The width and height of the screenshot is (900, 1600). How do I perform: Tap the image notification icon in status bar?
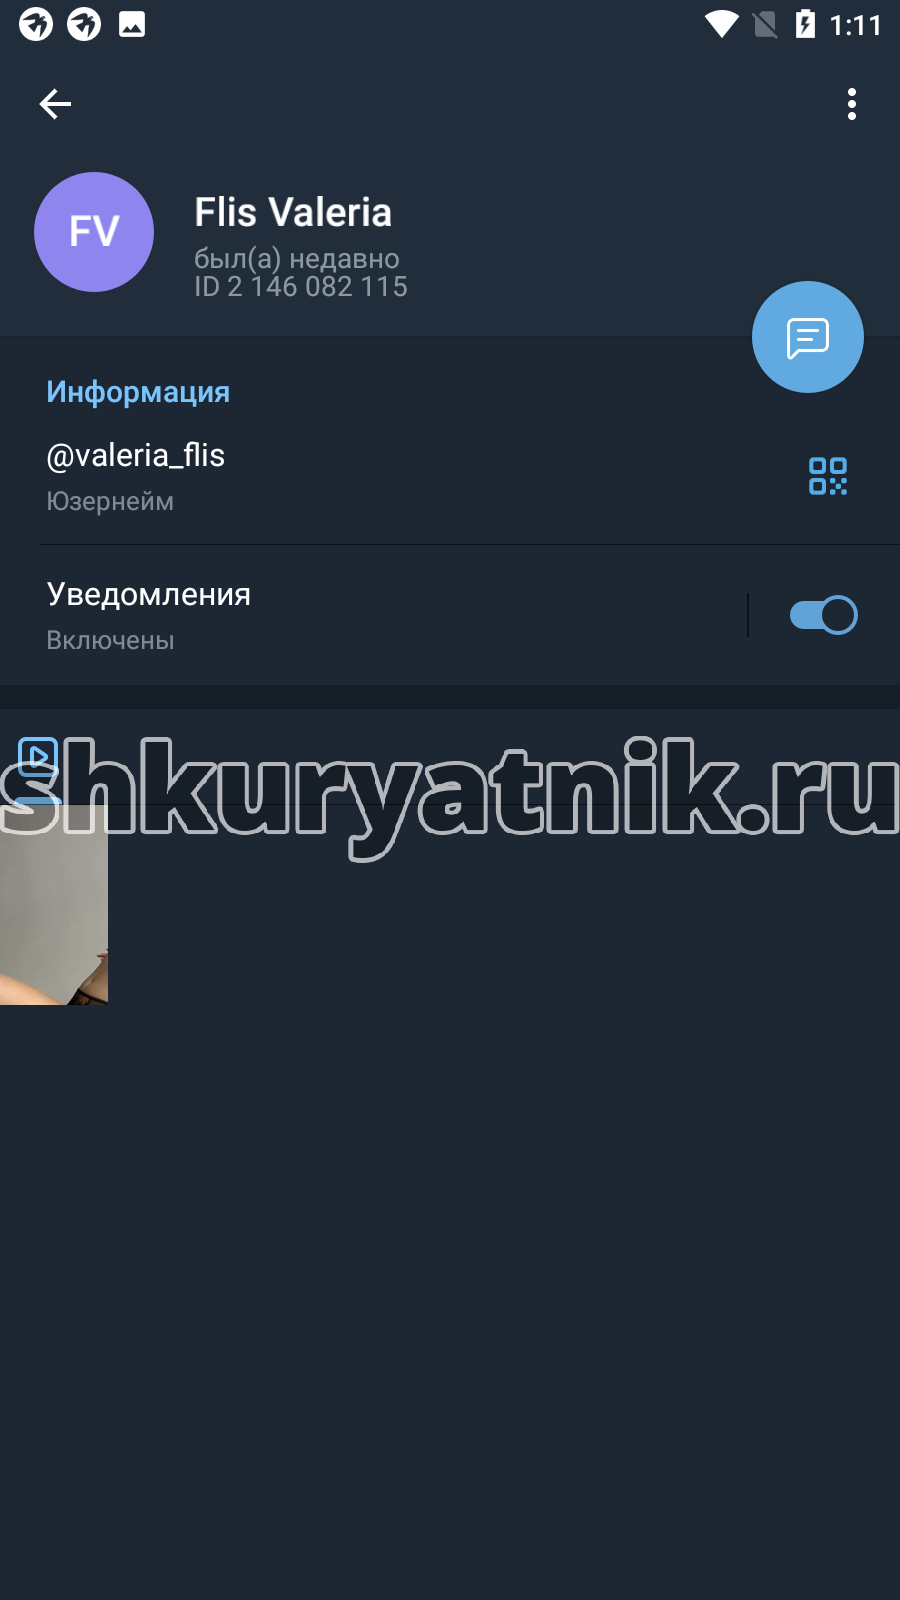pos(132,24)
